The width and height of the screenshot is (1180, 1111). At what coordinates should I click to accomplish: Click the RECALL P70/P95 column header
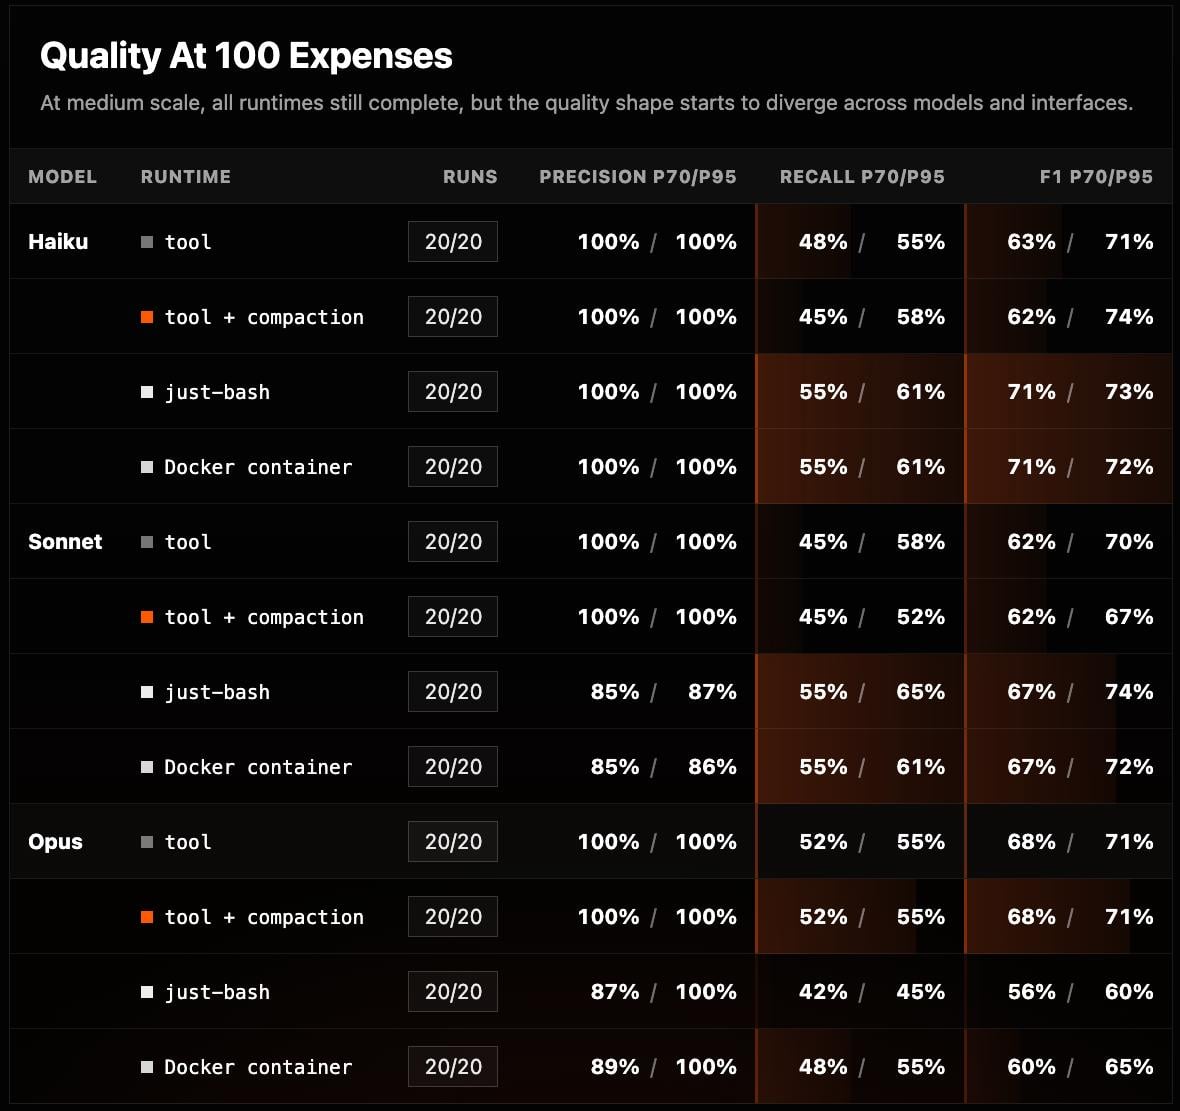(x=862, y=176)
